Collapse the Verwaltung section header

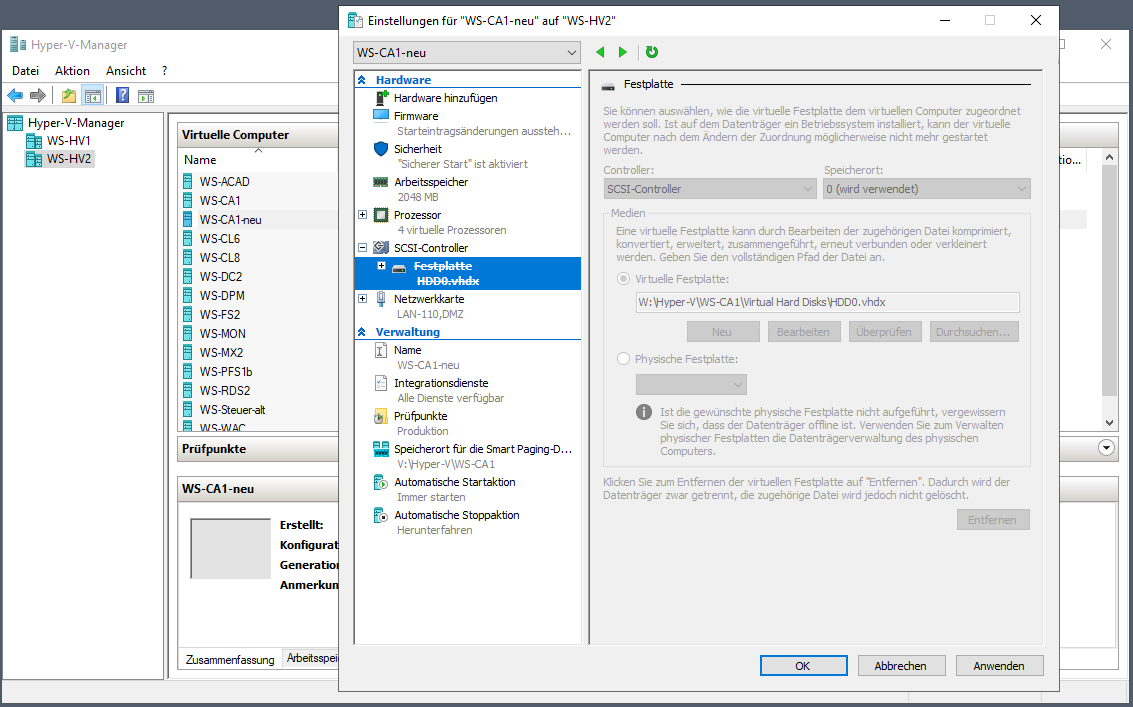(x=362, y=332)
